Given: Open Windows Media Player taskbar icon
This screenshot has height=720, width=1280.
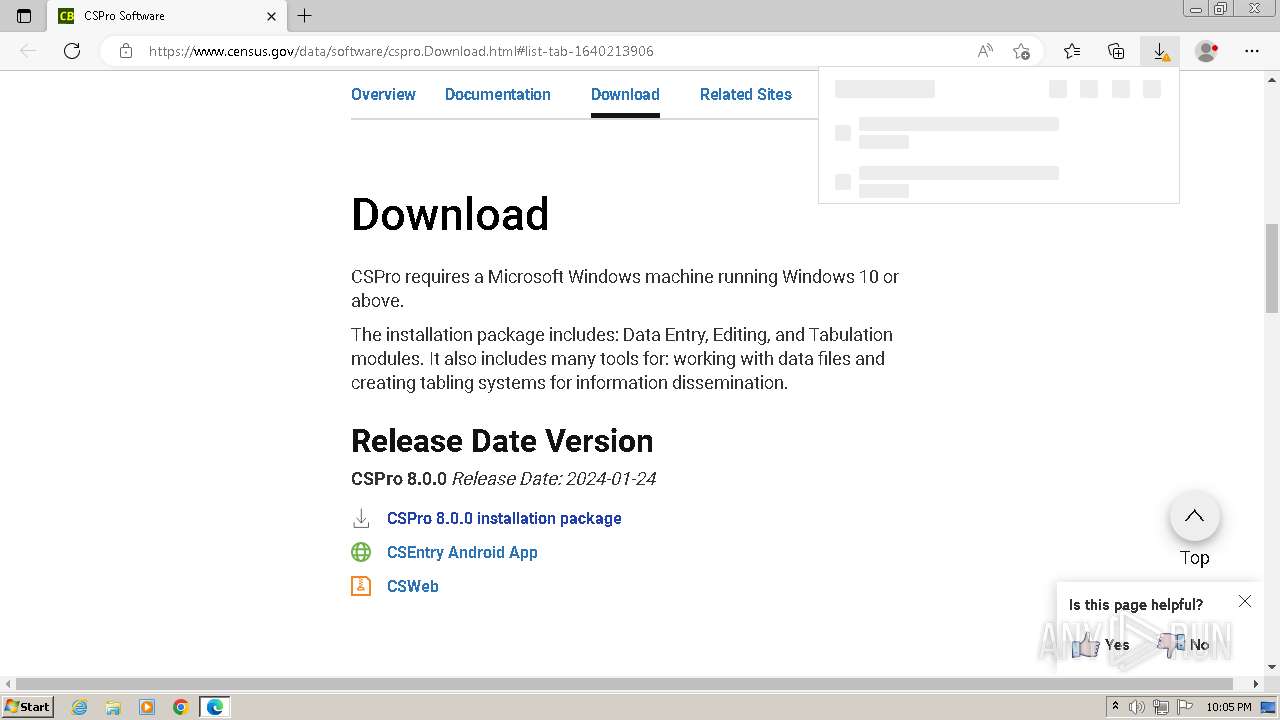Looking at the screenshot, I should (147, 707).
